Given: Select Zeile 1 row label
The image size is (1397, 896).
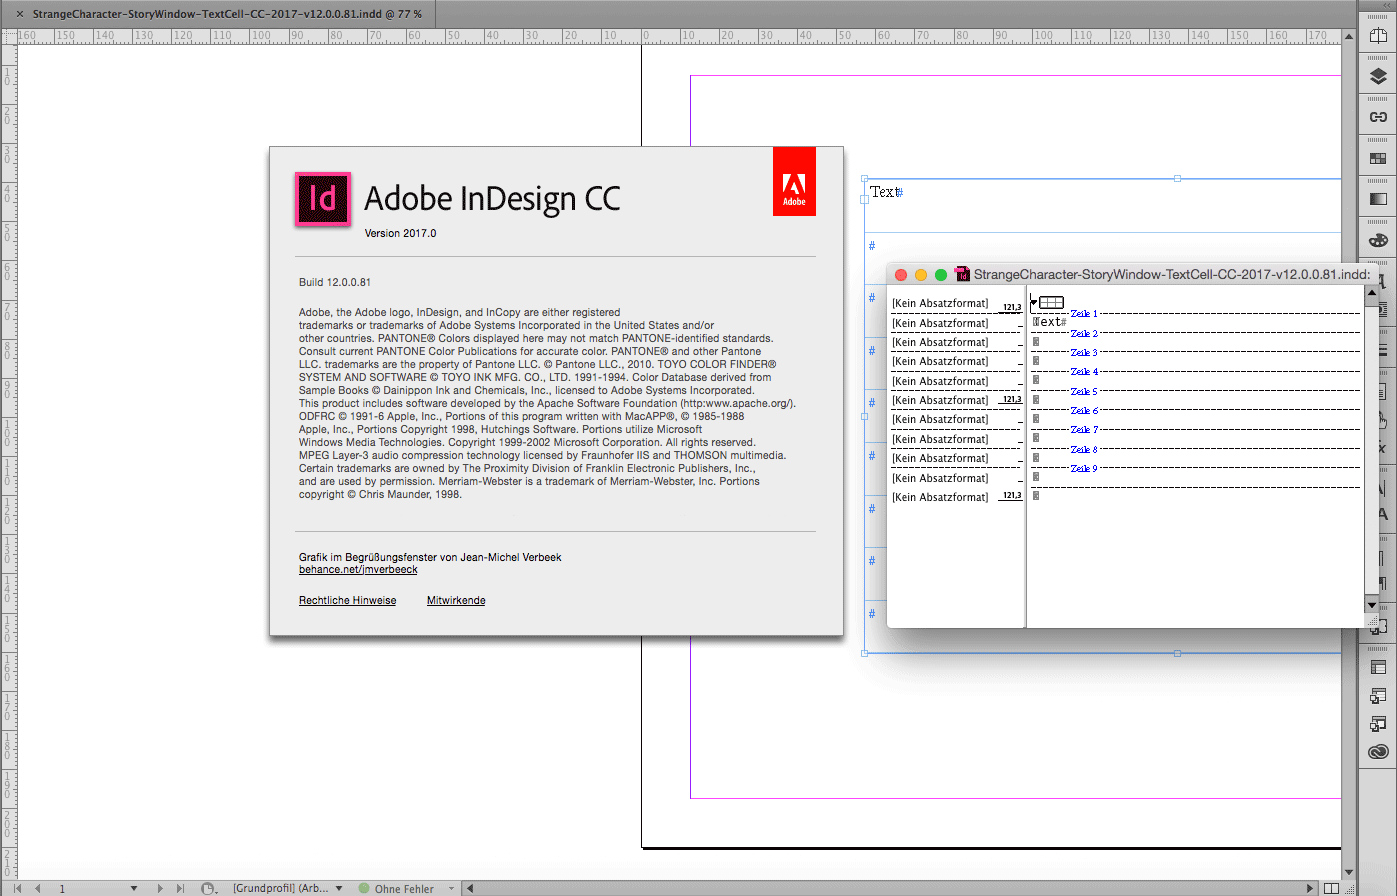Looking at the screenshot, I should click(x=1083, y=313).
